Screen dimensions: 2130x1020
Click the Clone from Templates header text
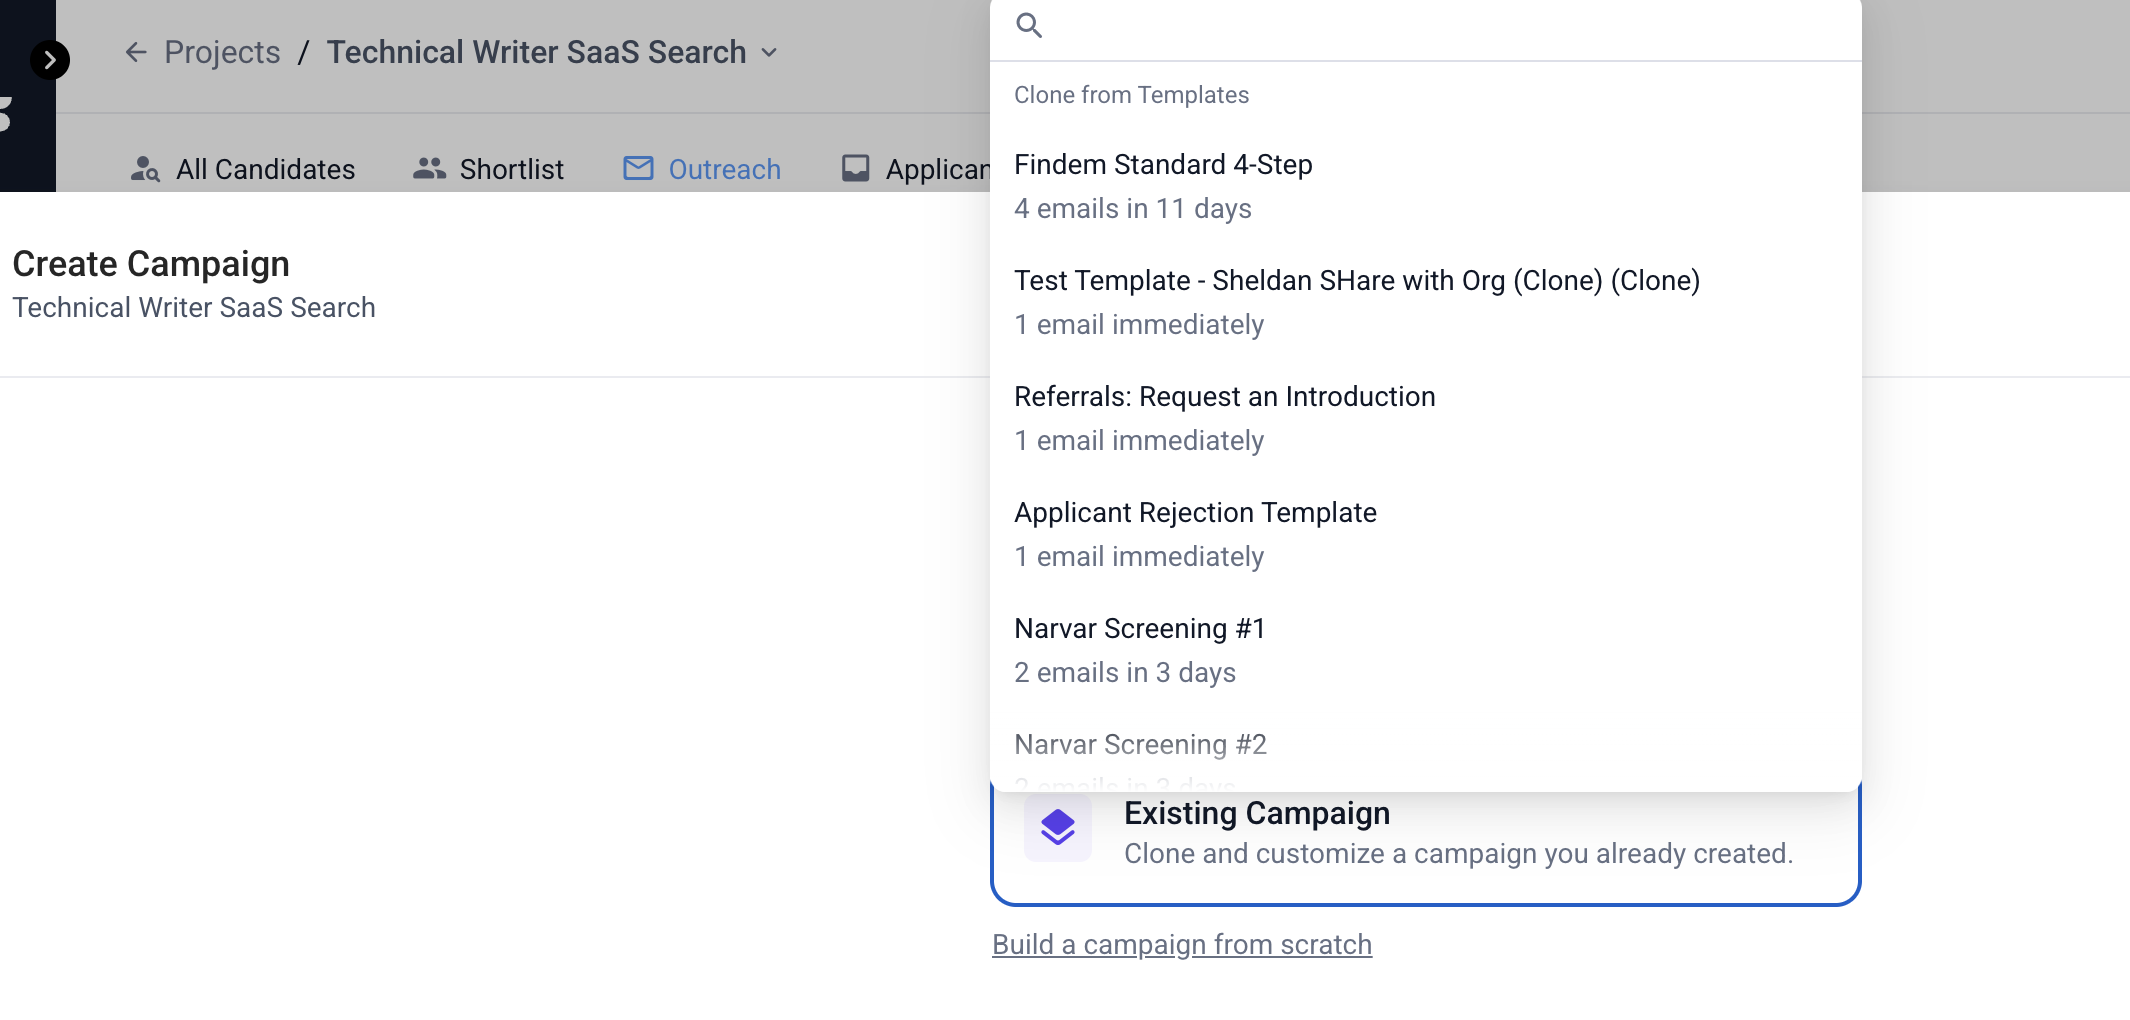(x=1131, y=95)
